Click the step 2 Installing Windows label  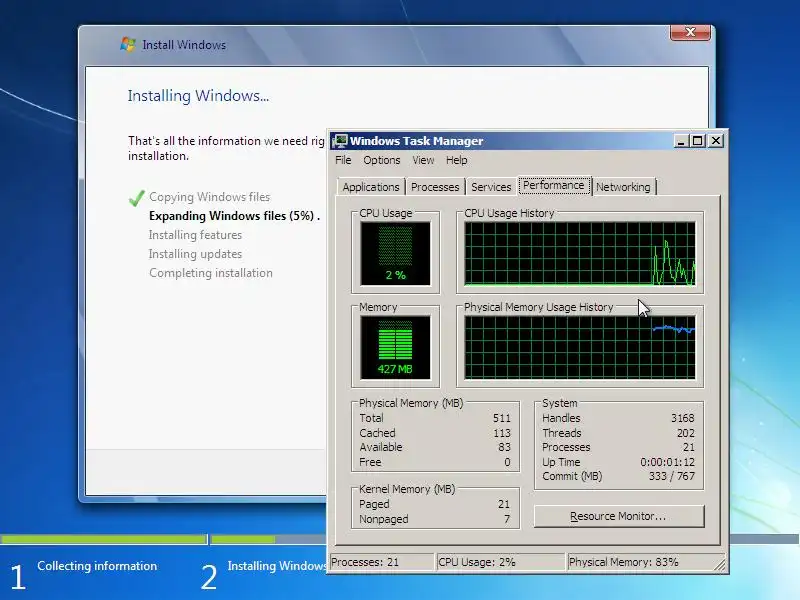pyautogui.click(x=277, y=566)
